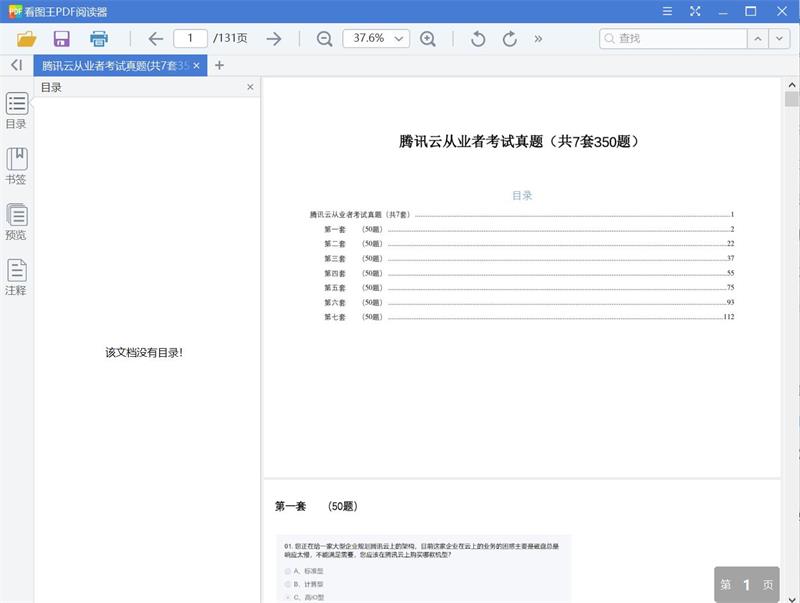Select answer option A. 标准型

click(x=305, y=571)
